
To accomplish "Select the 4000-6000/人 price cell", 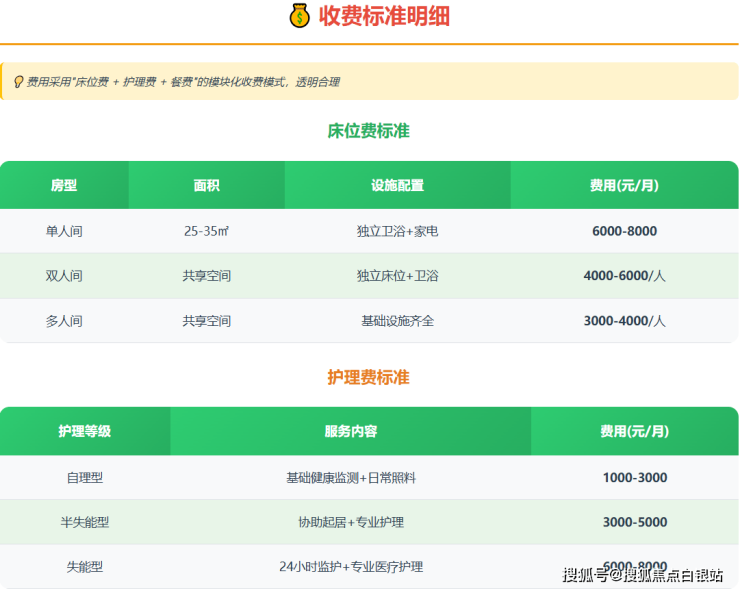I will (624, 276).
